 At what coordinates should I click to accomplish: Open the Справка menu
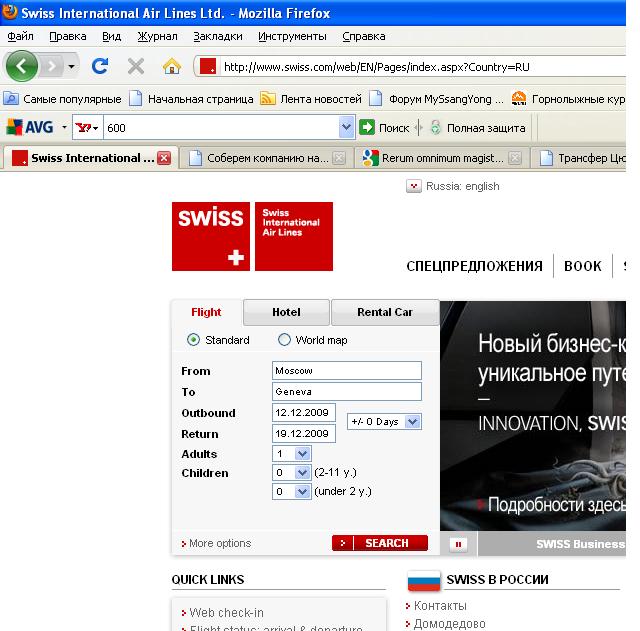coord(364,36)
